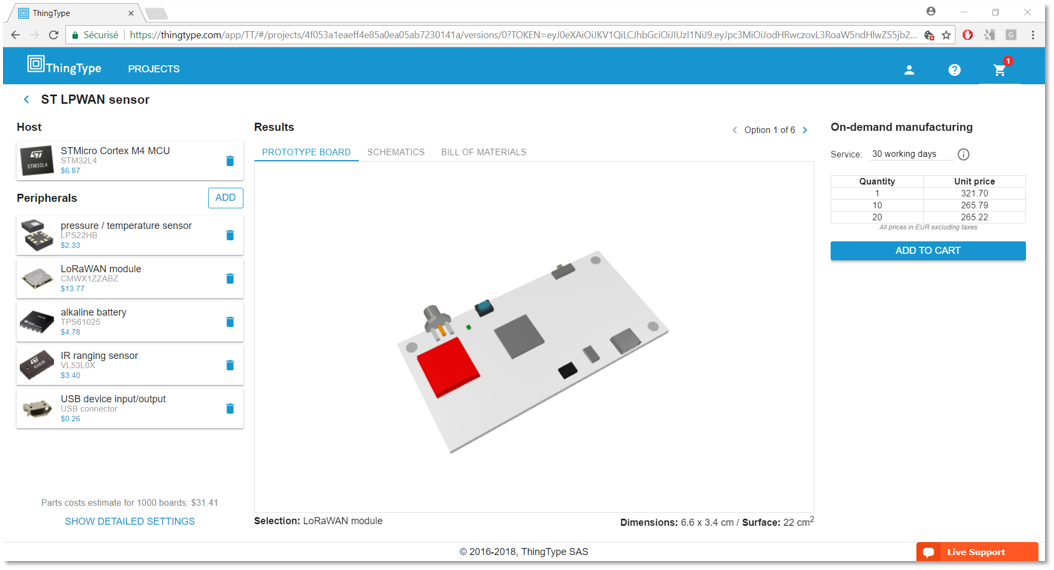Image resolution: width=1054 pixels, height=570 pixels.
Task: Remove the alkaline battery peripheral
Action: pos(230,322)
